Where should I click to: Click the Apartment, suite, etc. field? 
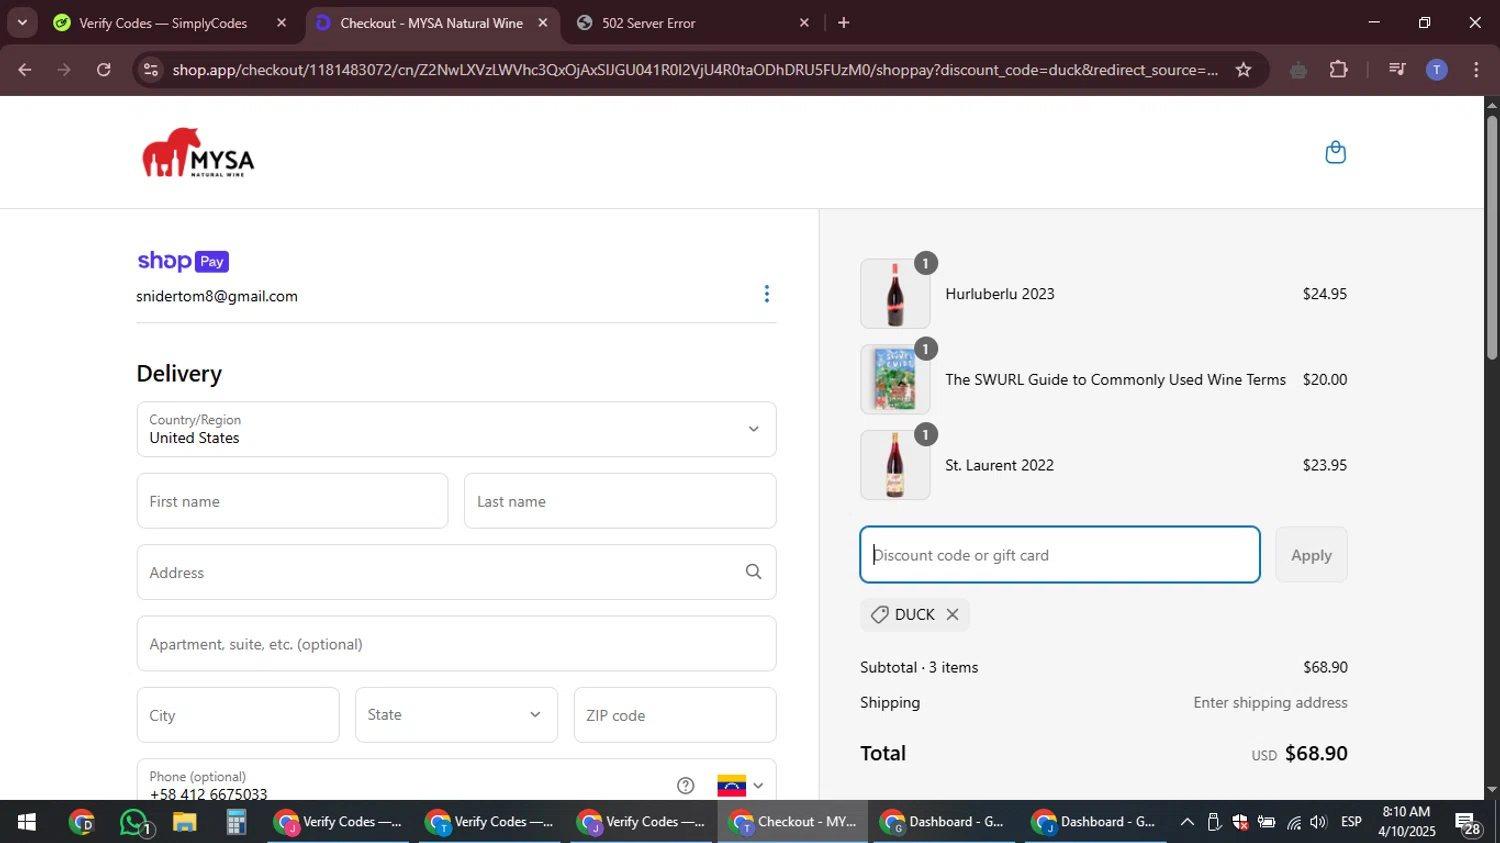coord(456,644)
